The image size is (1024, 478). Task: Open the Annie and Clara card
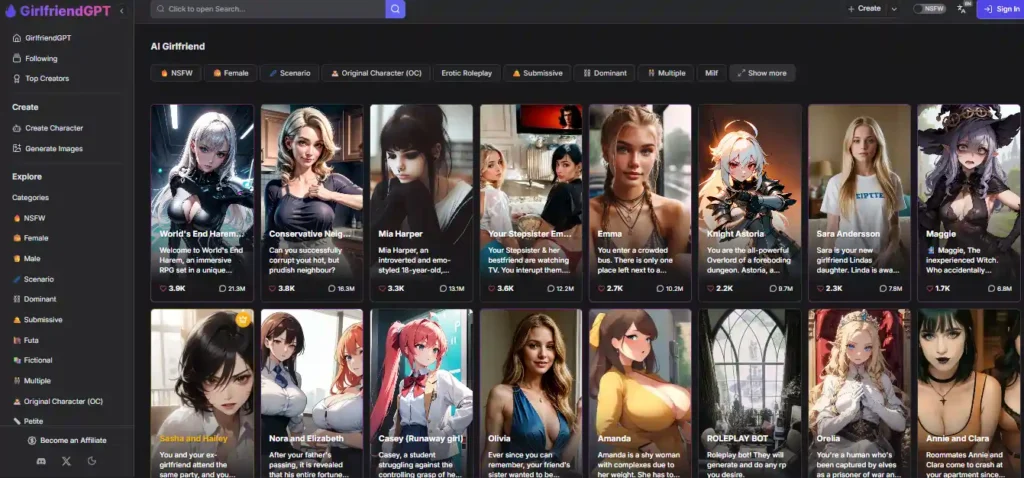pyautogui.click(x=969, y=394)
